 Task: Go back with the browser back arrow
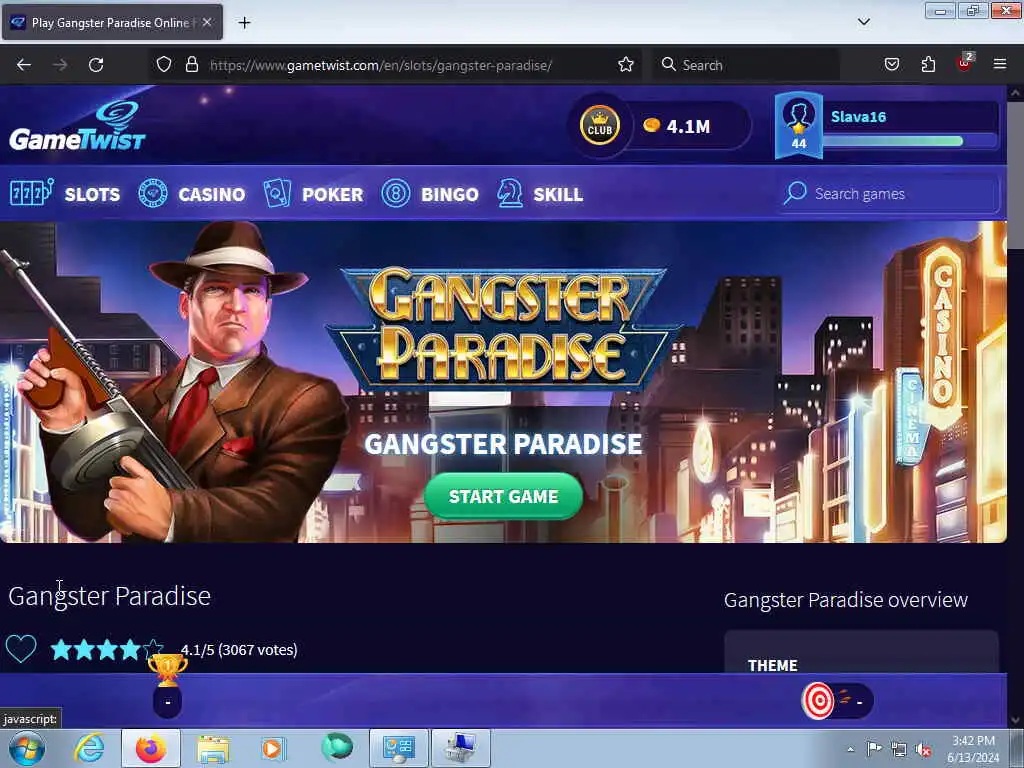[x=24, y=65]
